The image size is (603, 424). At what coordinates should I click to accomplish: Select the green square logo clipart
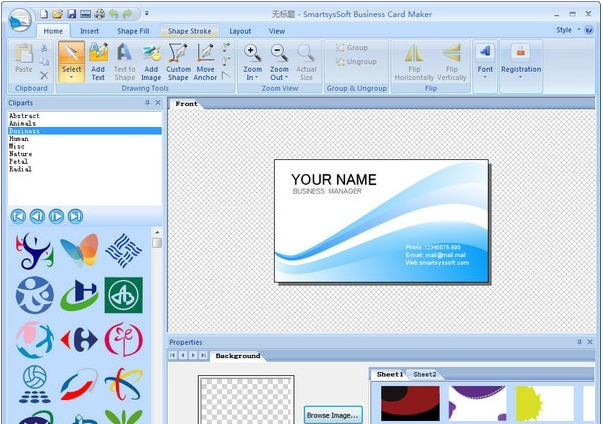(x=123, y=295)
